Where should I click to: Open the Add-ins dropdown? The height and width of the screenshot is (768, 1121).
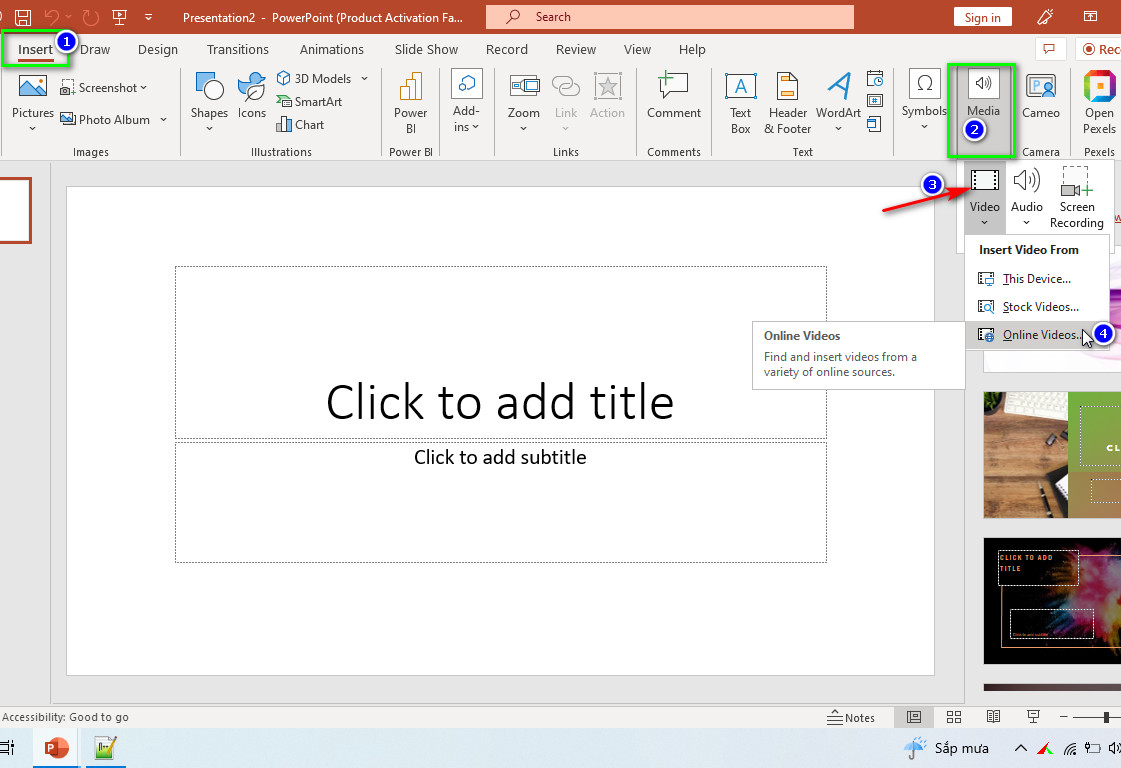point(466,102)
